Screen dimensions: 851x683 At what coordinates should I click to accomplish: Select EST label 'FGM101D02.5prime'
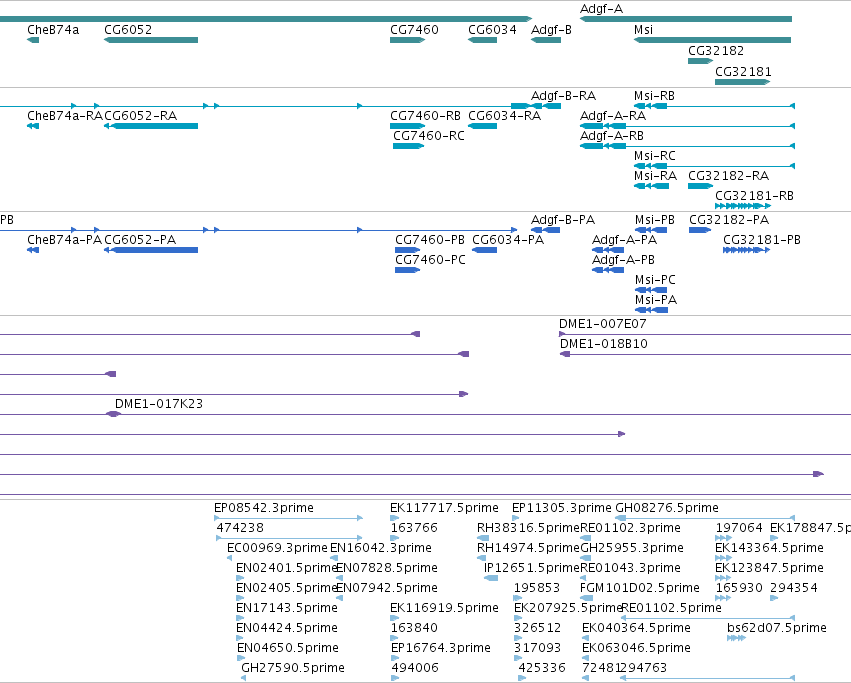click(640, 588)
